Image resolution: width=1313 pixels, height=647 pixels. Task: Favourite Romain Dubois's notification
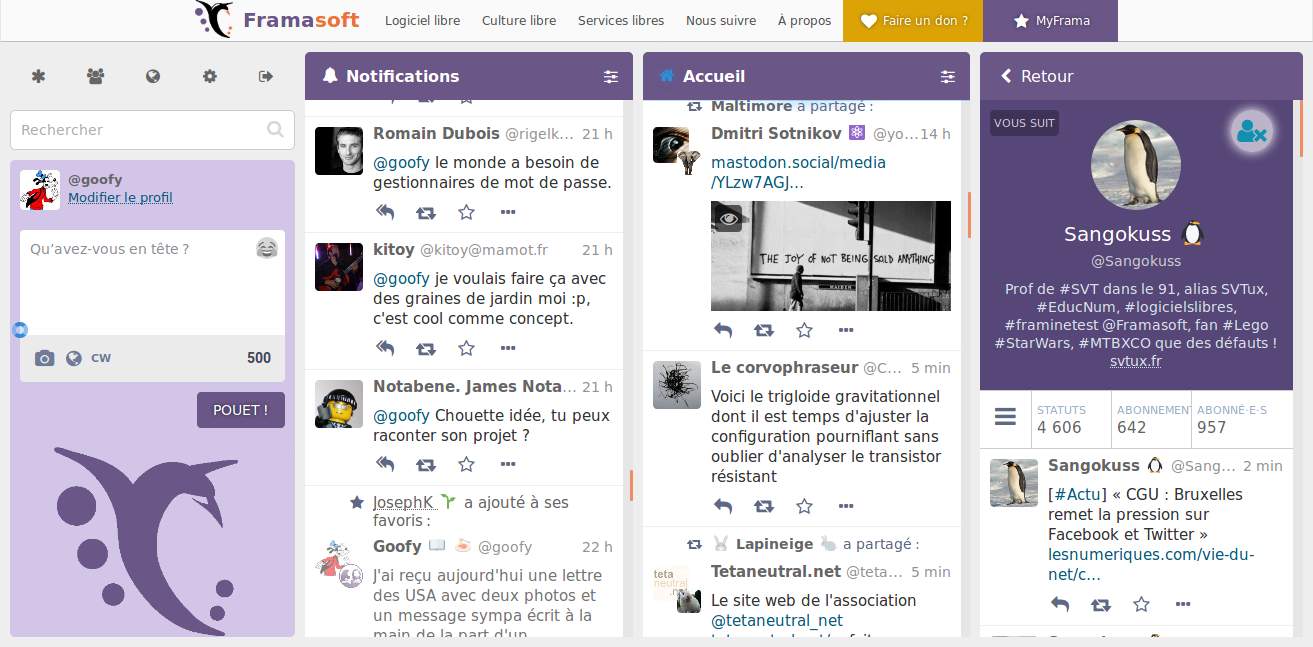pyautogui.click(x=466, y=212)
